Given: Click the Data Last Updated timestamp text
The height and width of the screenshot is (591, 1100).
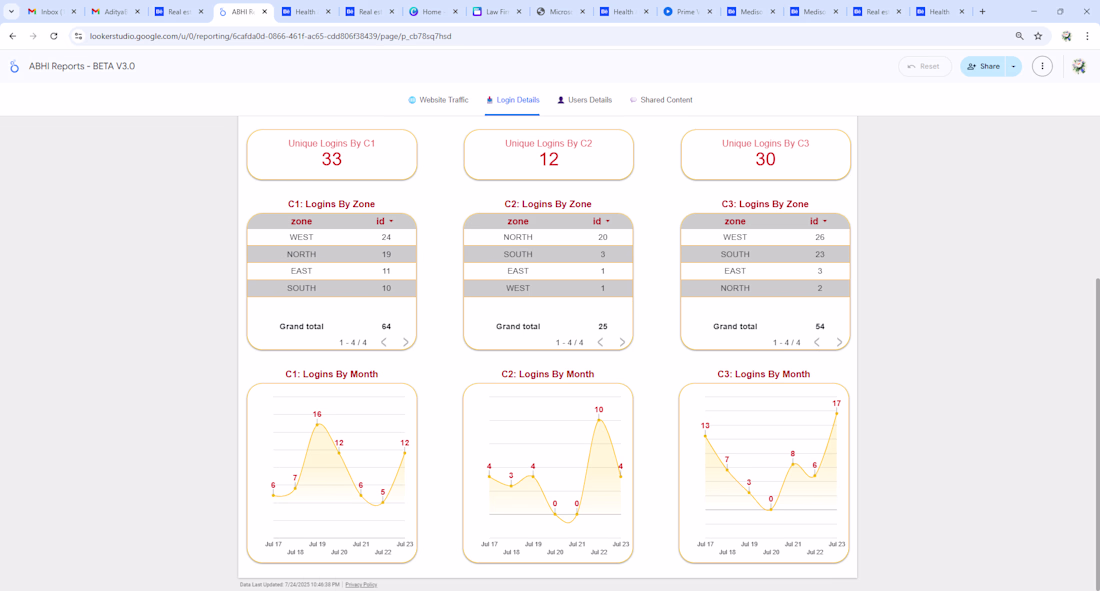Looking at the screenshot, I should tap(290, 585).
